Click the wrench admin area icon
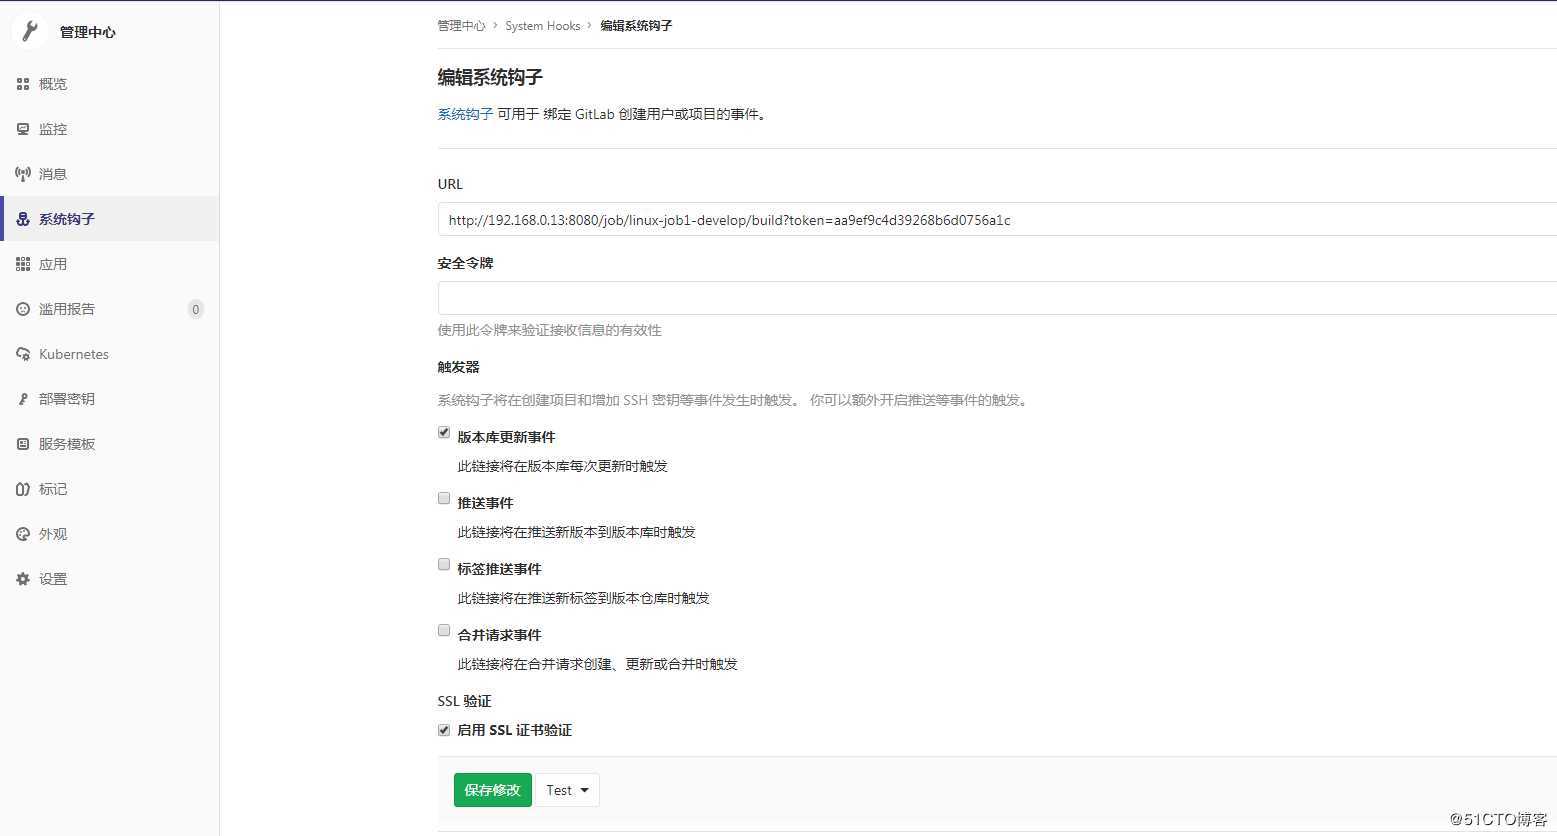Viewport: 1557px width, 836px height. coord(30,31)
